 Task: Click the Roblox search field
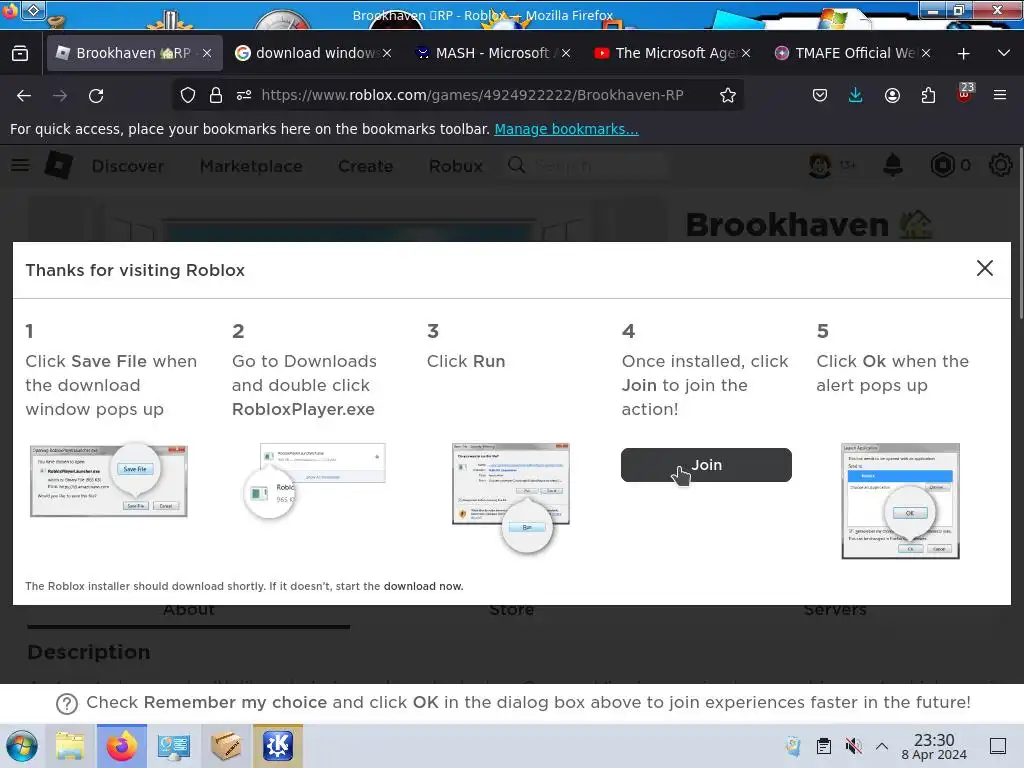click(x=588, y=166)
